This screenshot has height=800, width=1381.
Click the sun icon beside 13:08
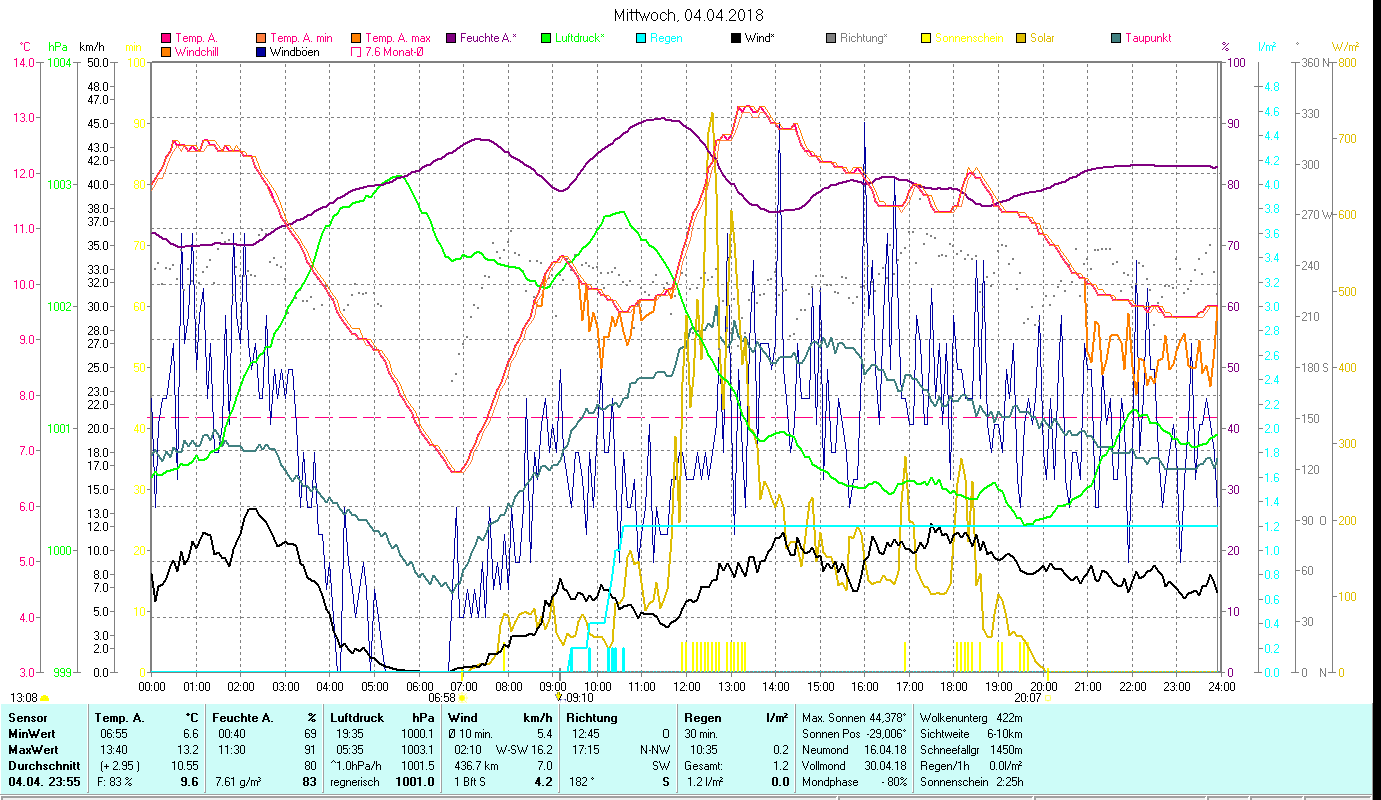(x=45, y=698)
